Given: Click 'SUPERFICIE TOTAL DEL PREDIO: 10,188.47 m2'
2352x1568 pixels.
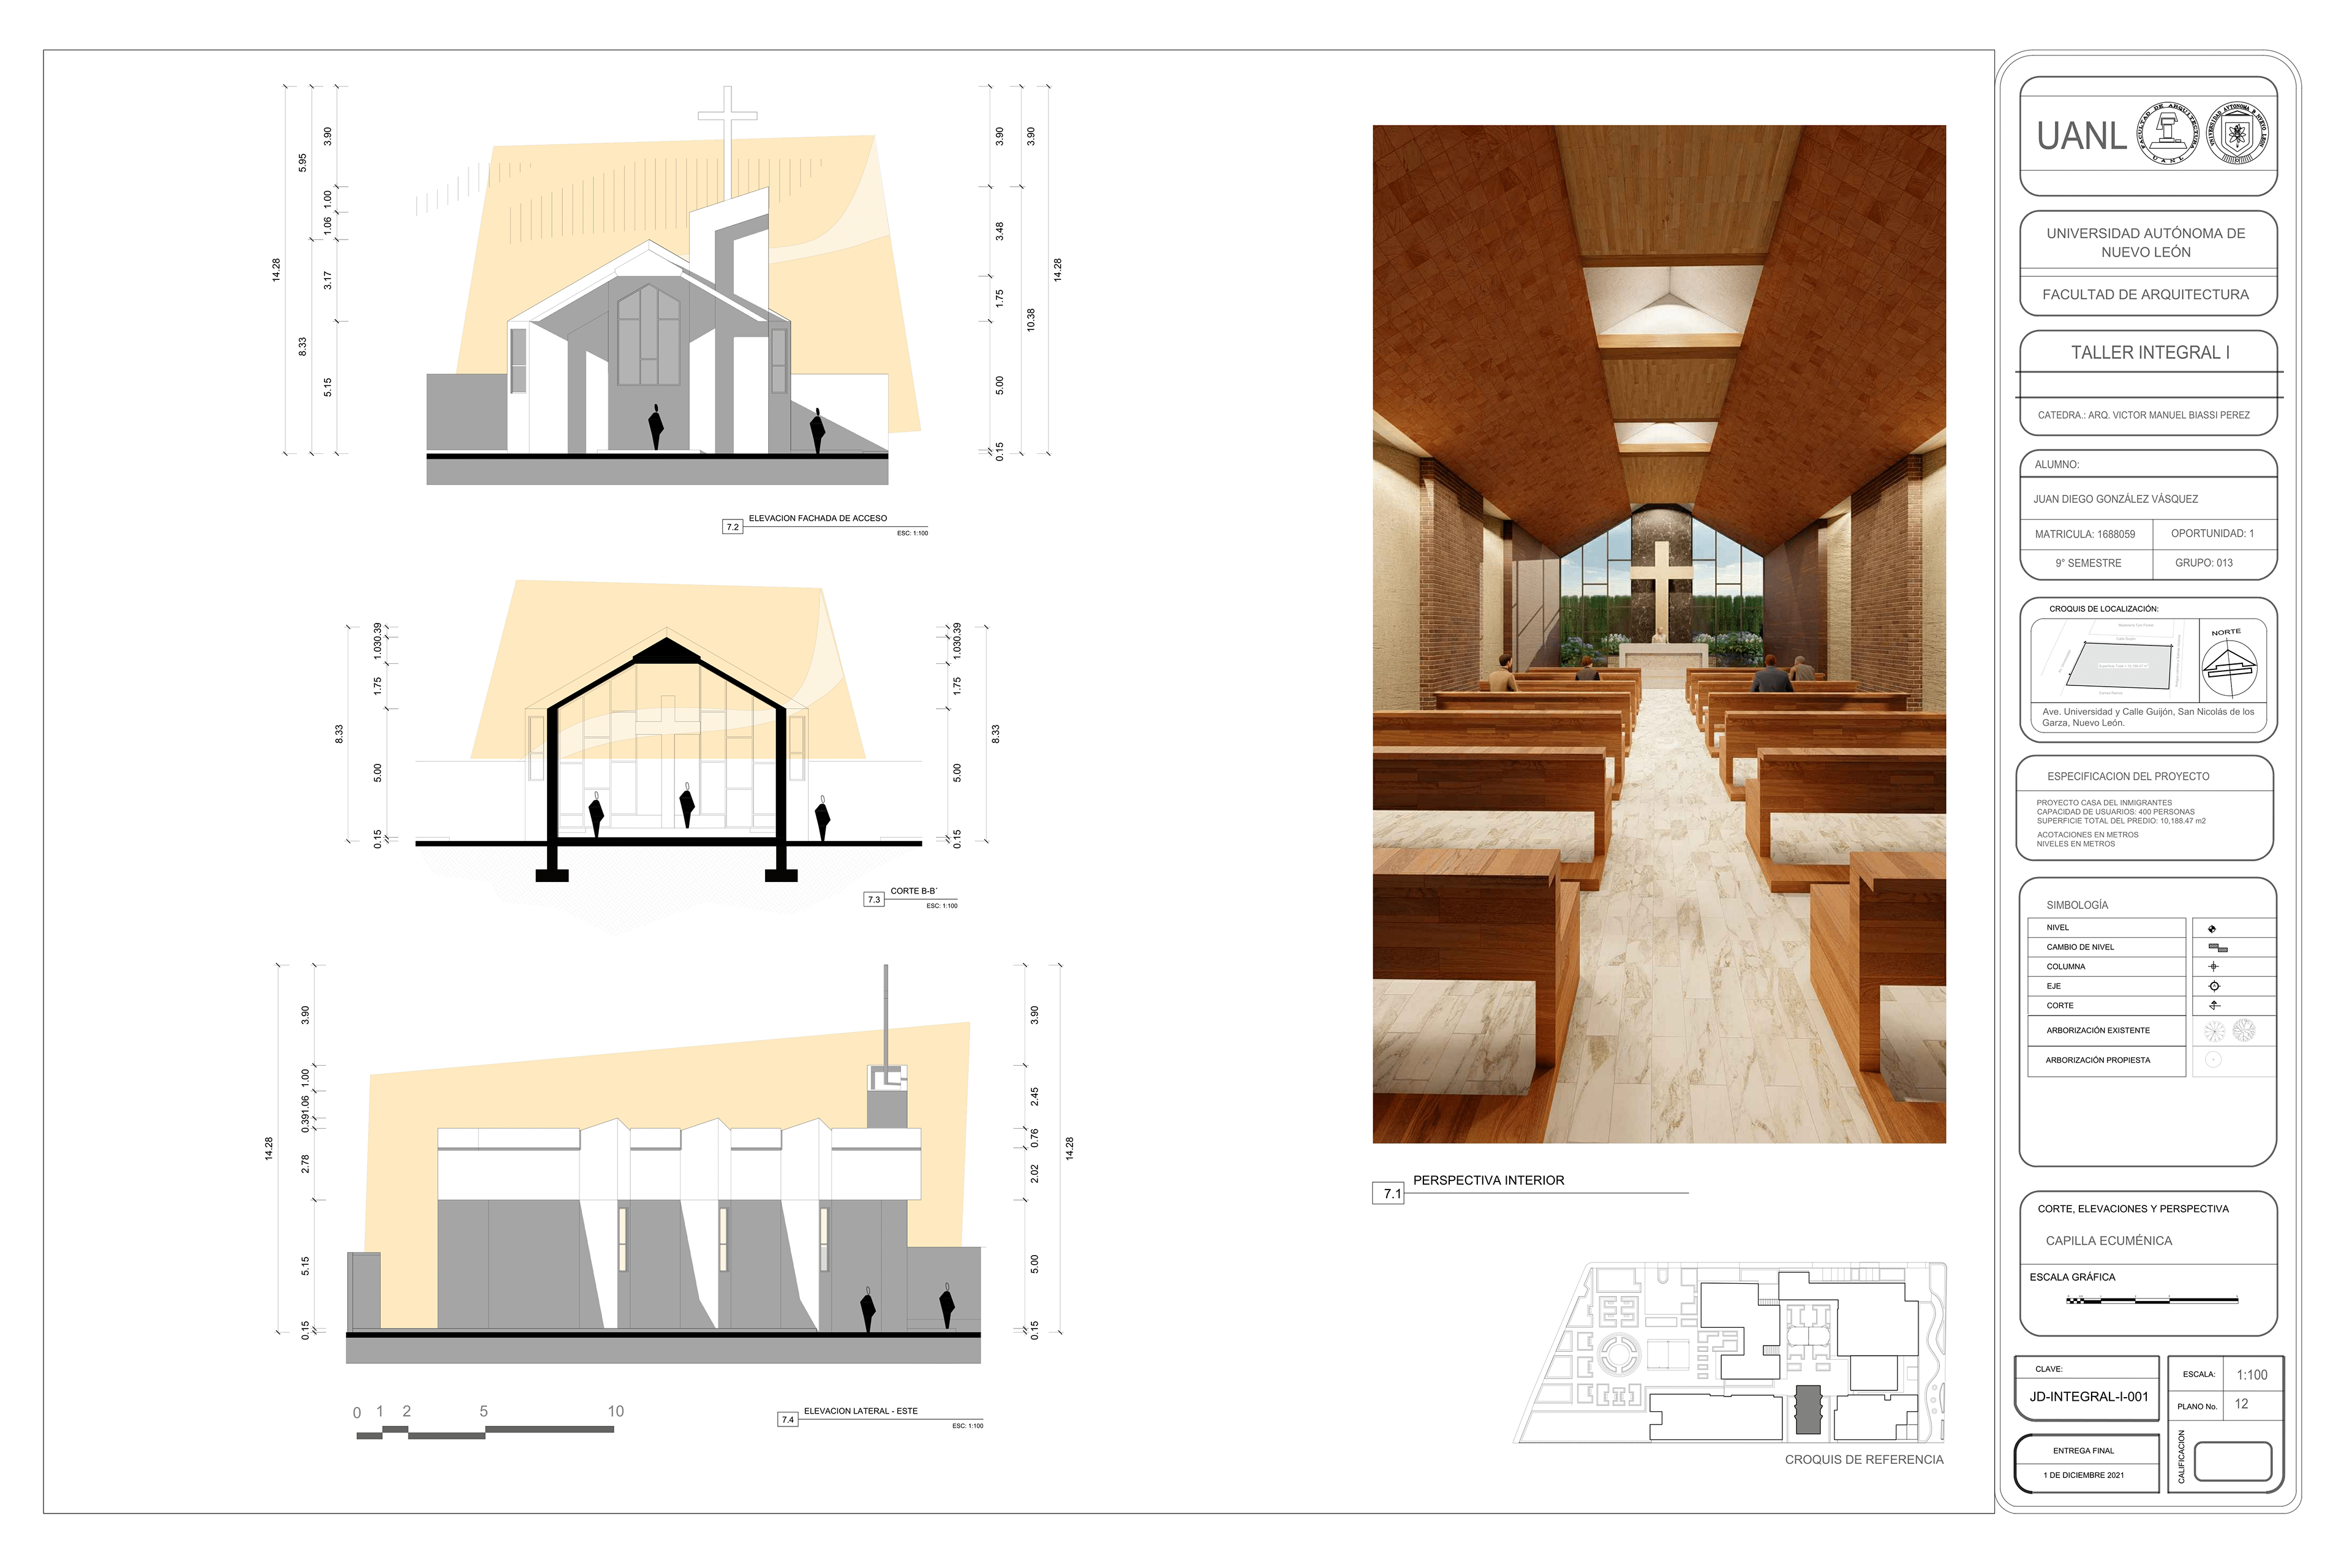Looking at the screenshot, I should [x=2121, y=821].
